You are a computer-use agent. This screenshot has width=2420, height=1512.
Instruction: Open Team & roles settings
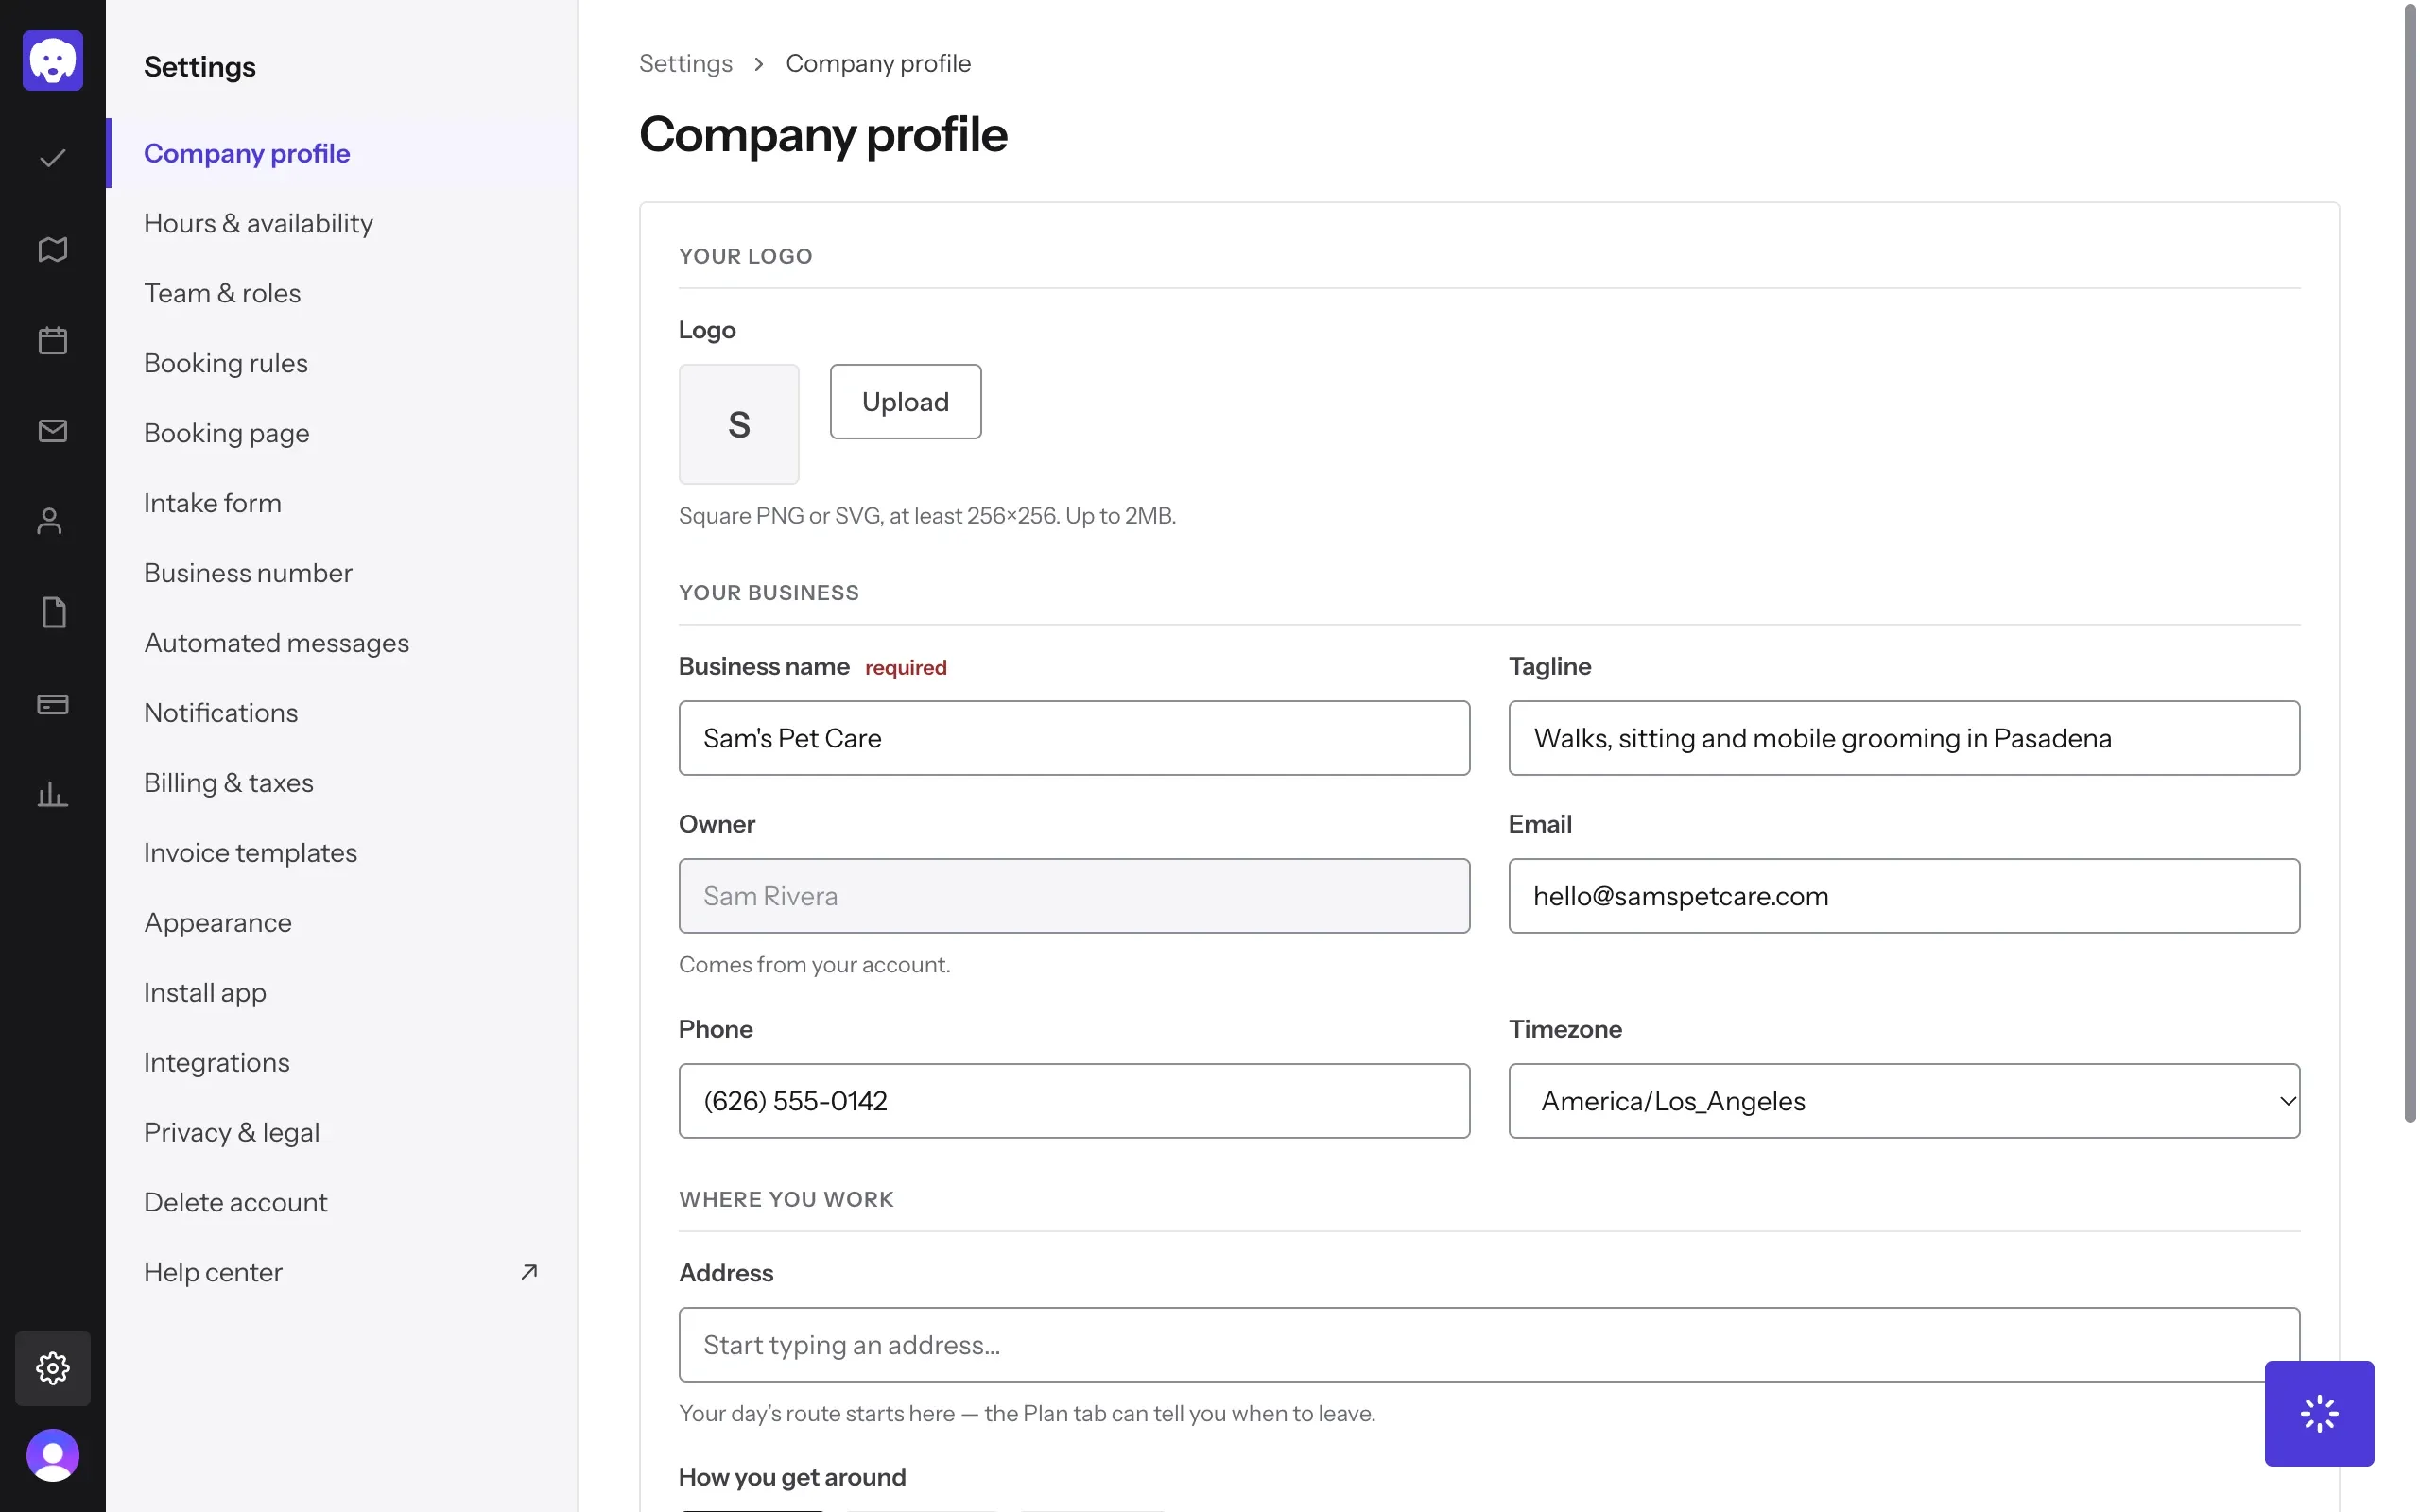click(342, 293)
